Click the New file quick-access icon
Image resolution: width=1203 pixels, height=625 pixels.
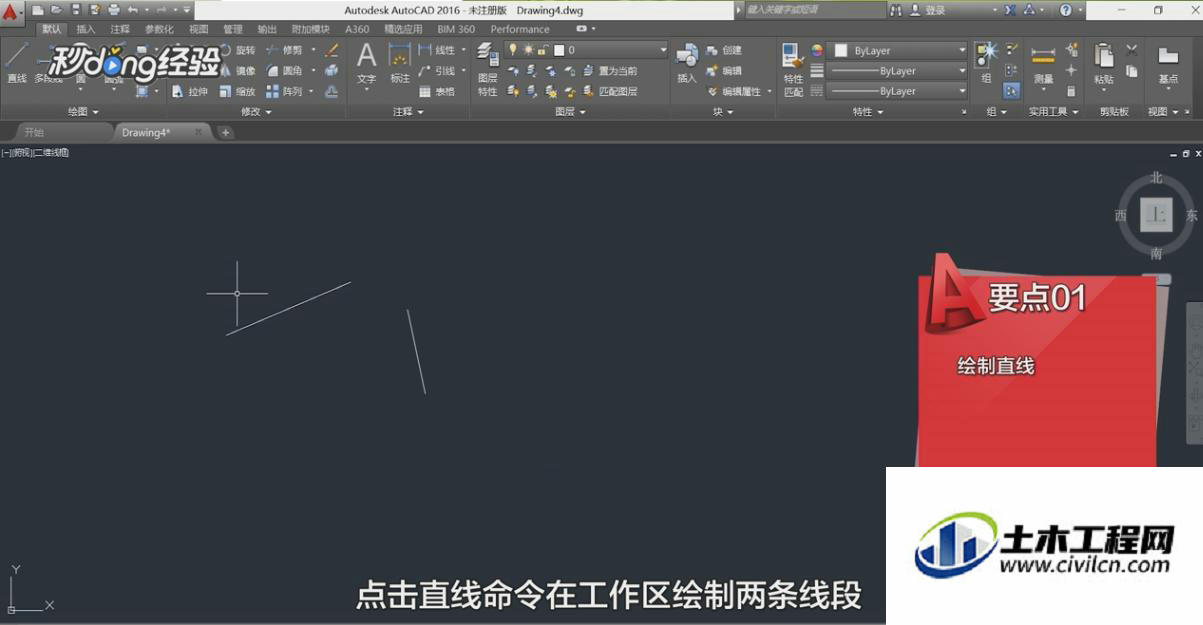tap(38, 10)
